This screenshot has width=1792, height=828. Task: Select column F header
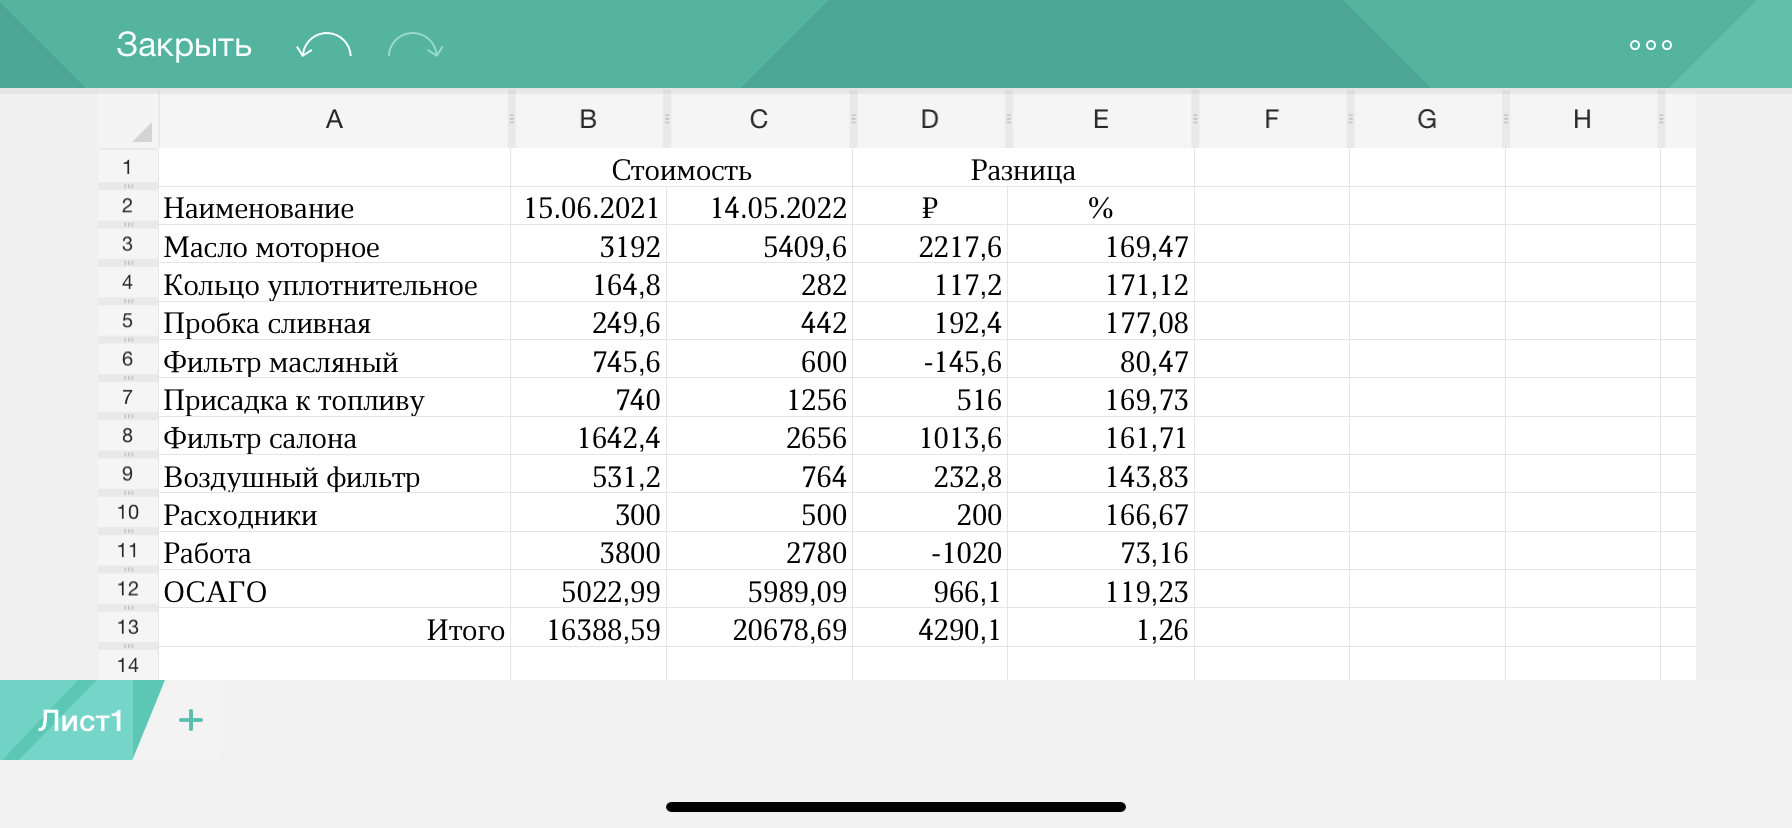pos(1272,120)
